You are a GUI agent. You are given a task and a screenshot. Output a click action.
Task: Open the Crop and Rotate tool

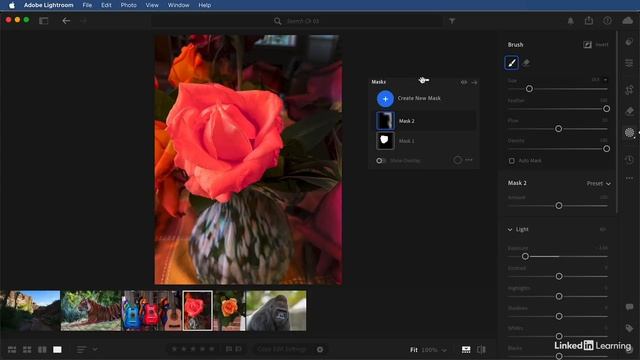(x=629, y=90)
